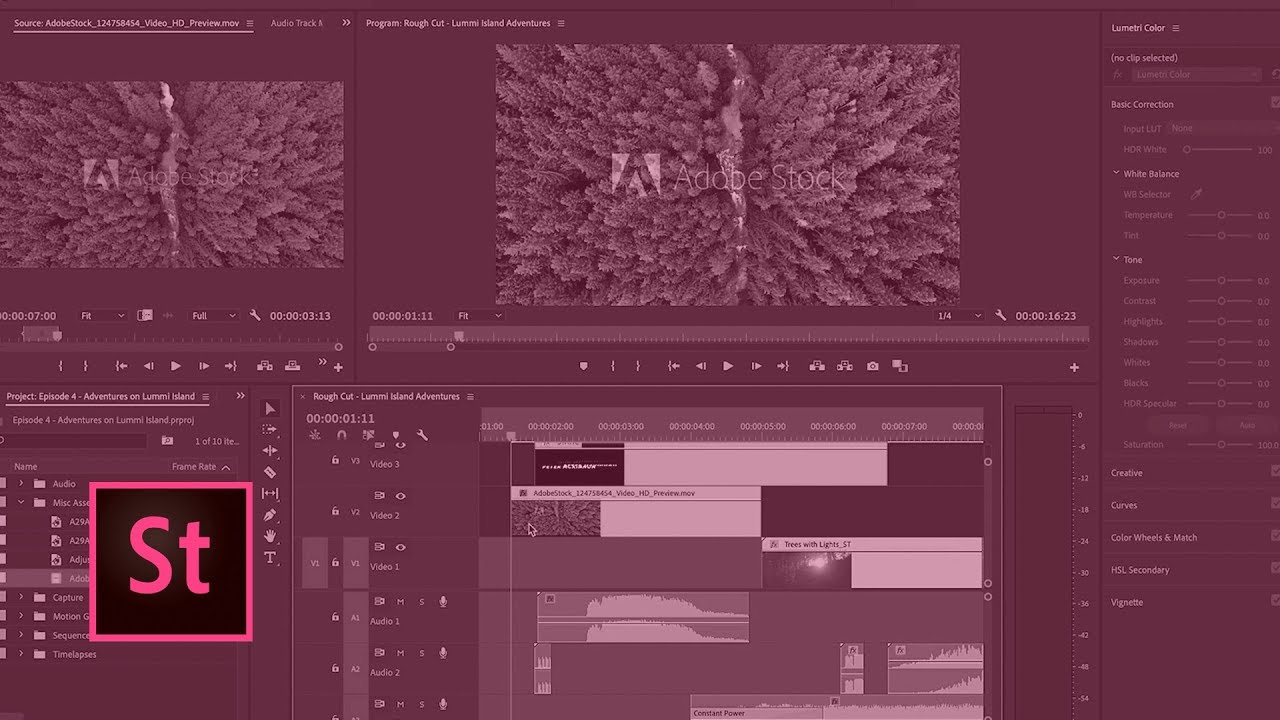Toggle the Snap magnet in the timeline

[340, 435]
